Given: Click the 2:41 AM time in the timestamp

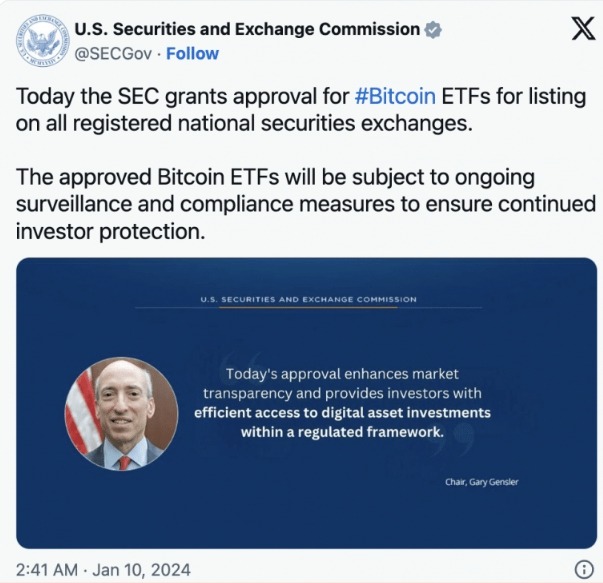Looking at the screenshot, I should (x=48, y=569).
